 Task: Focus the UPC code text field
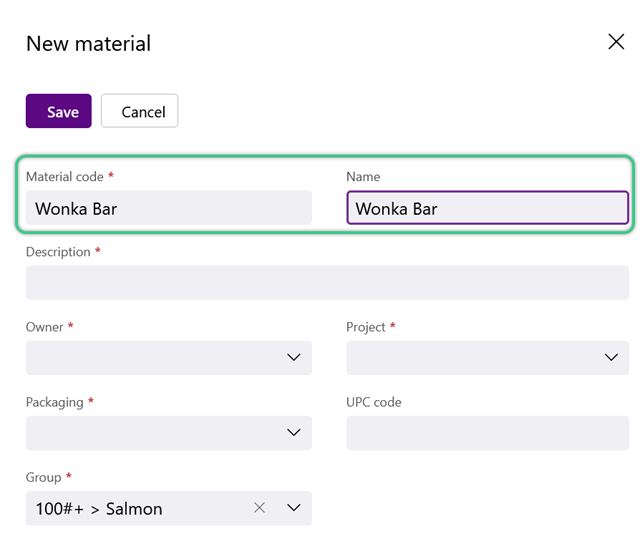click(x=487, y=433)
